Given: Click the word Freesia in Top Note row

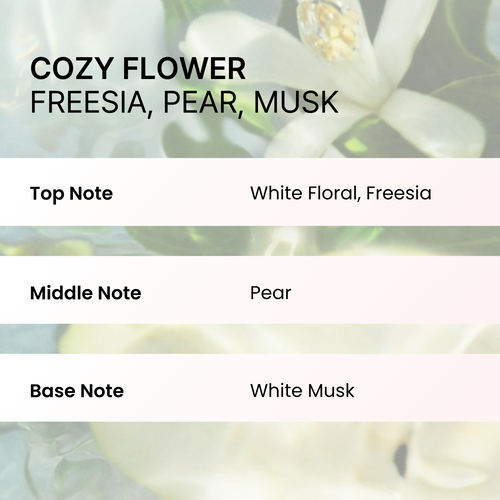Looking at the screenshot, I should point(399,193).
